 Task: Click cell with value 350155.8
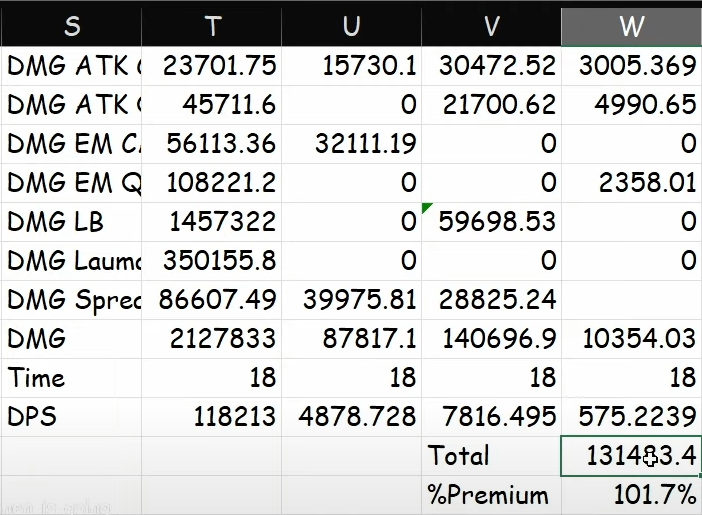pyautogui.click(x=211, y=261)
